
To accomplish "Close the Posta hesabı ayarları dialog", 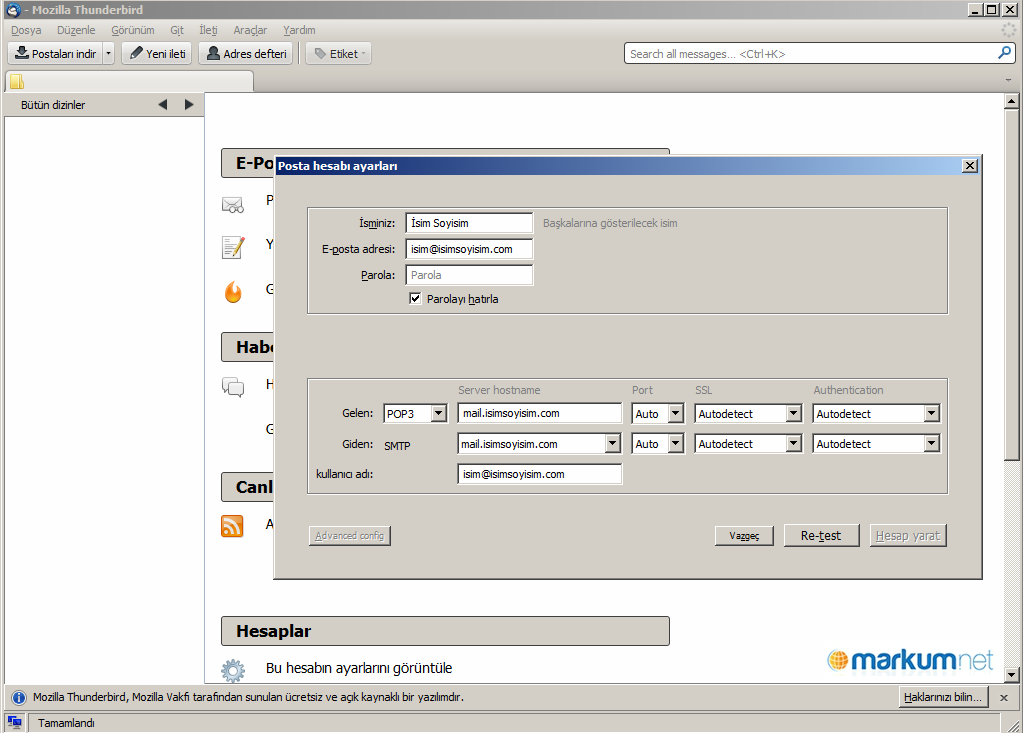I will (x=970, y=166).
